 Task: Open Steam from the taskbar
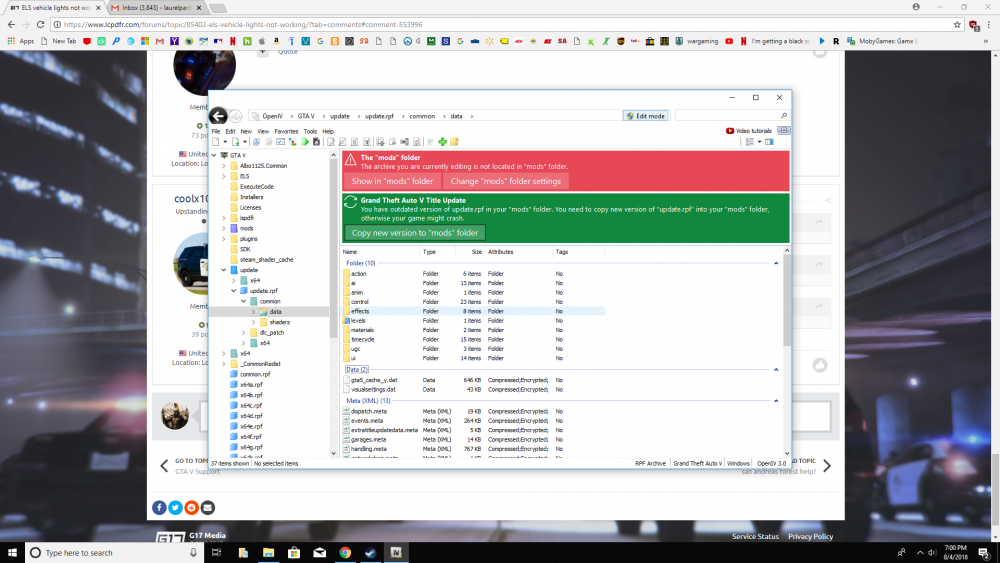click(x=371, y=552)
